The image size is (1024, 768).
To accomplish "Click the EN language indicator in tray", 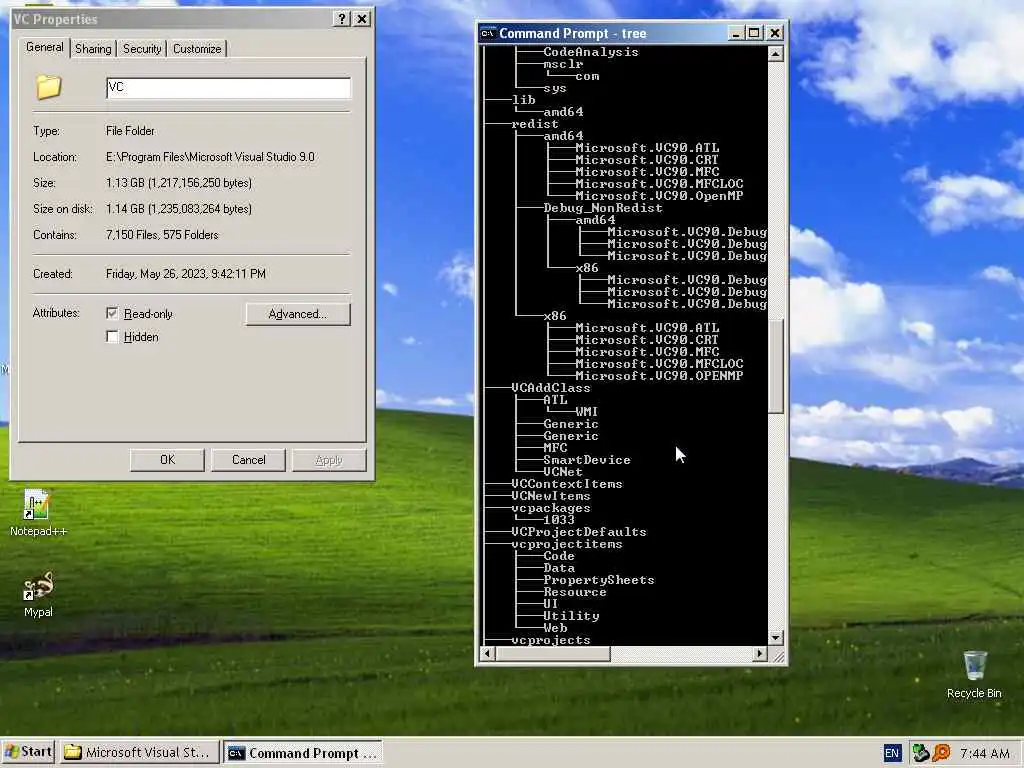I will [891, 753].
